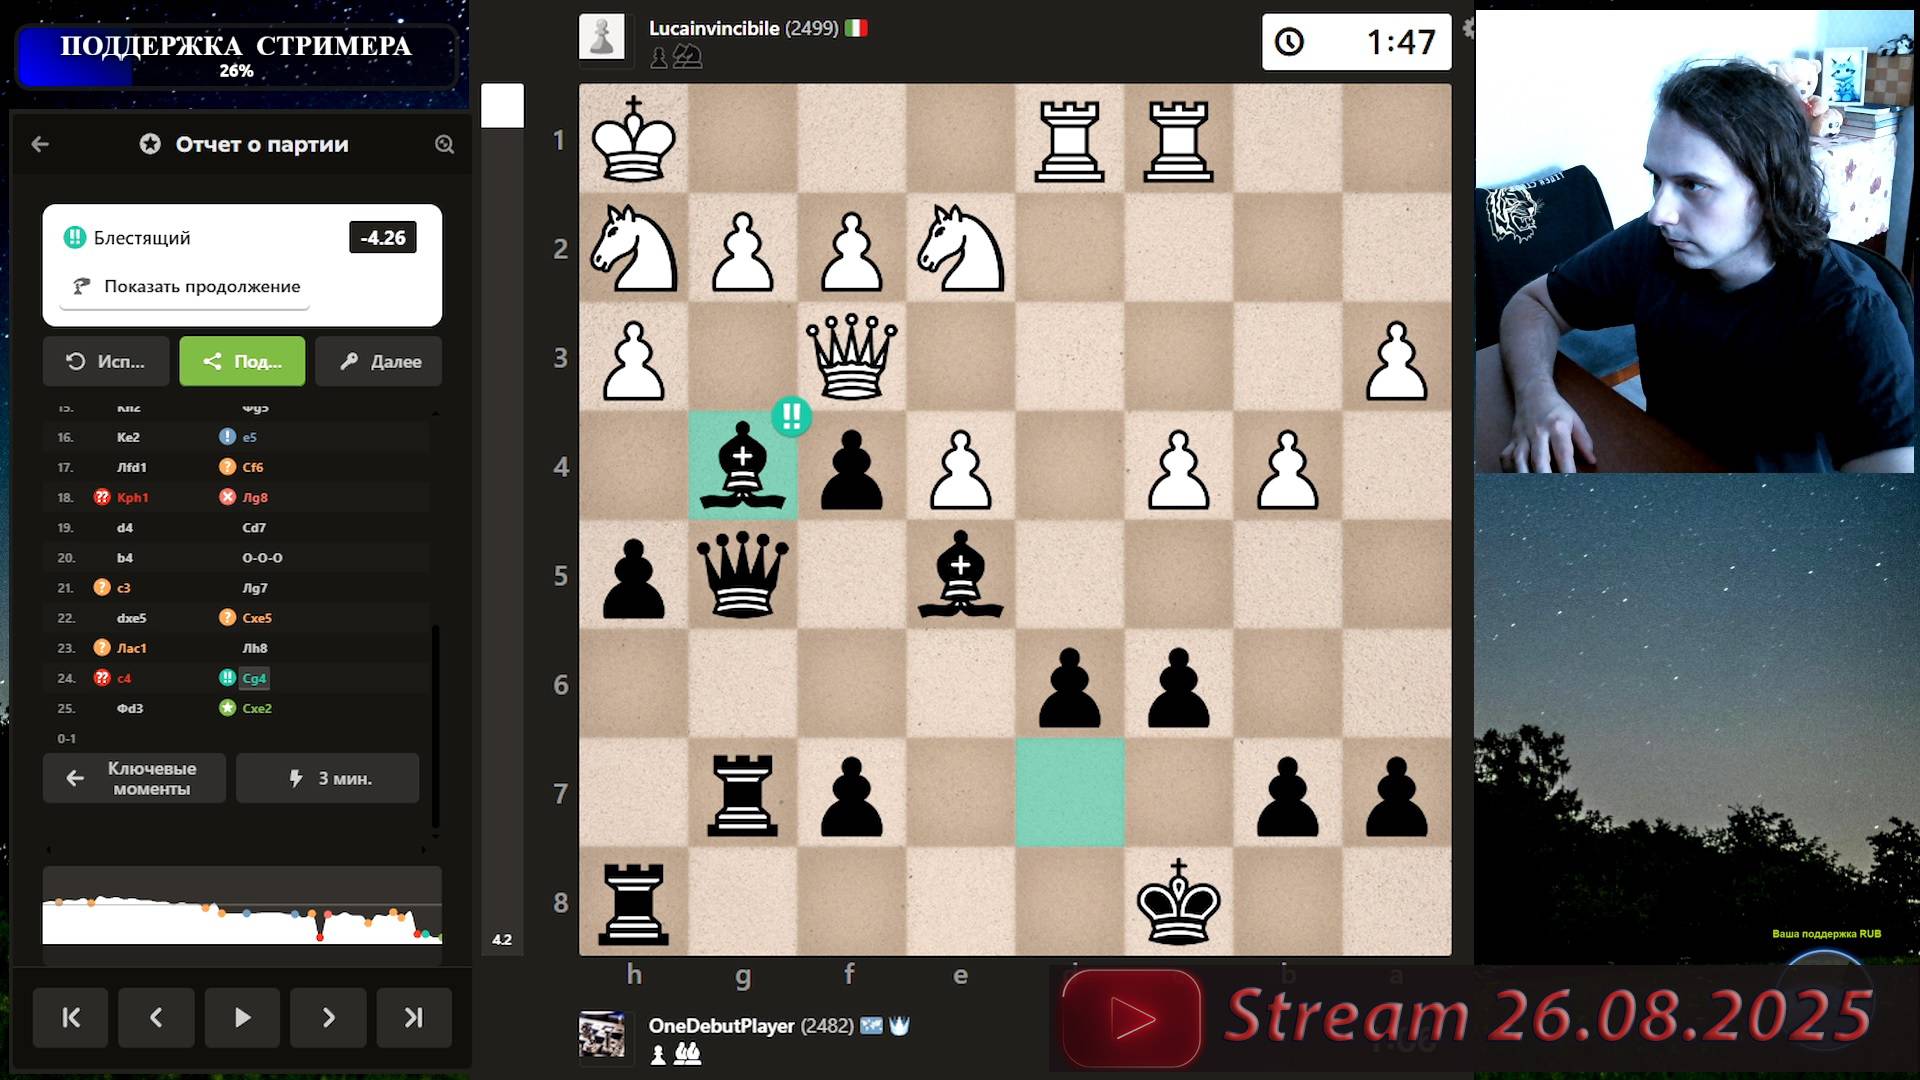Advance one move with the next arrow
The width and height of the screenshot is (1920, 1080).
328,1017
